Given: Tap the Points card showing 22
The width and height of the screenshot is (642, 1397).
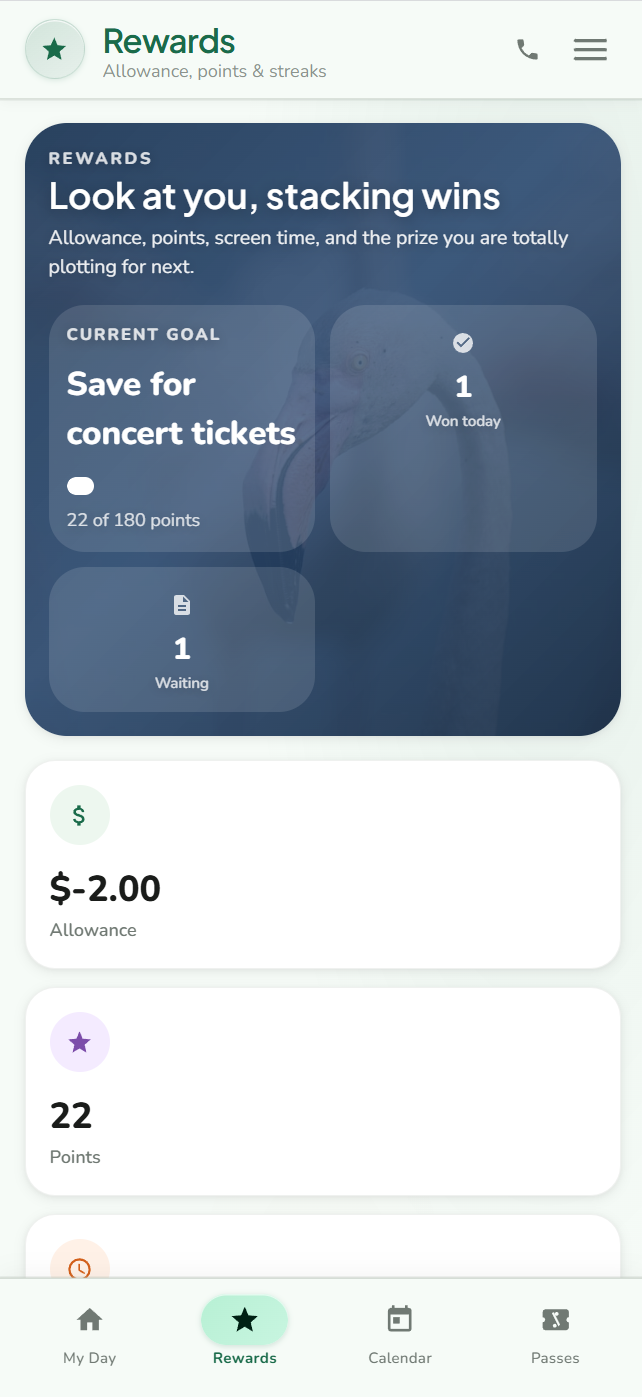Looking at the screenshot, I should (x=321, y=1092).
